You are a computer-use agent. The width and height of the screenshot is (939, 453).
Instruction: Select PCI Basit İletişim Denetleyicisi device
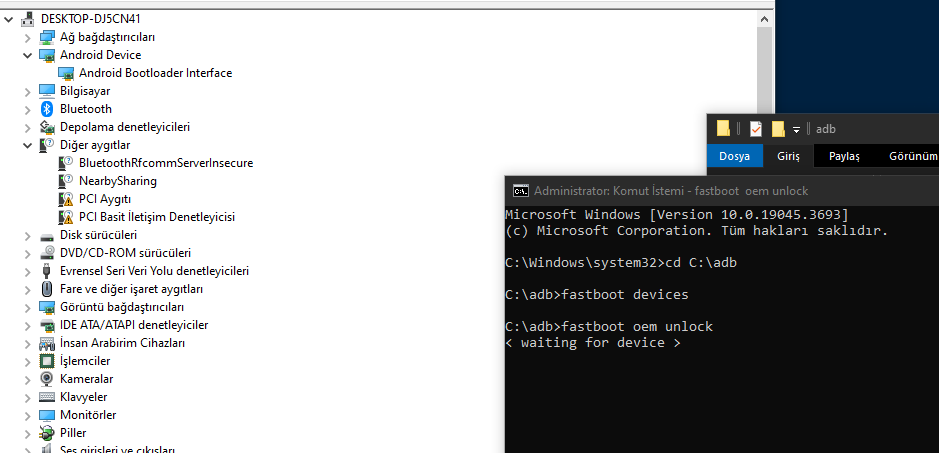[156, 217]
